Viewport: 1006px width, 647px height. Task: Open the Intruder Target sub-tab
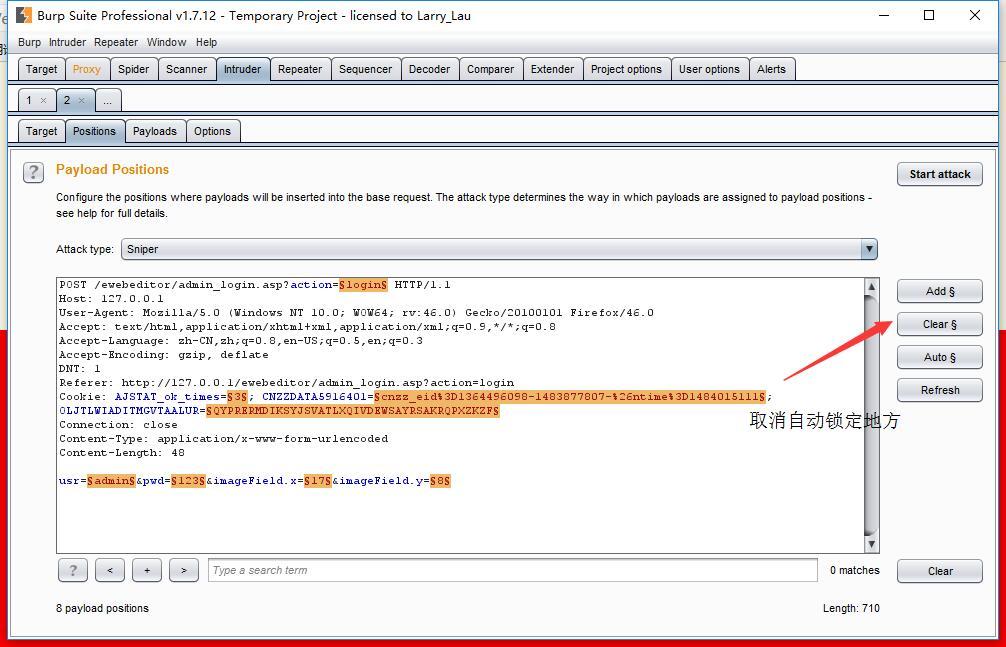[42, 131]
